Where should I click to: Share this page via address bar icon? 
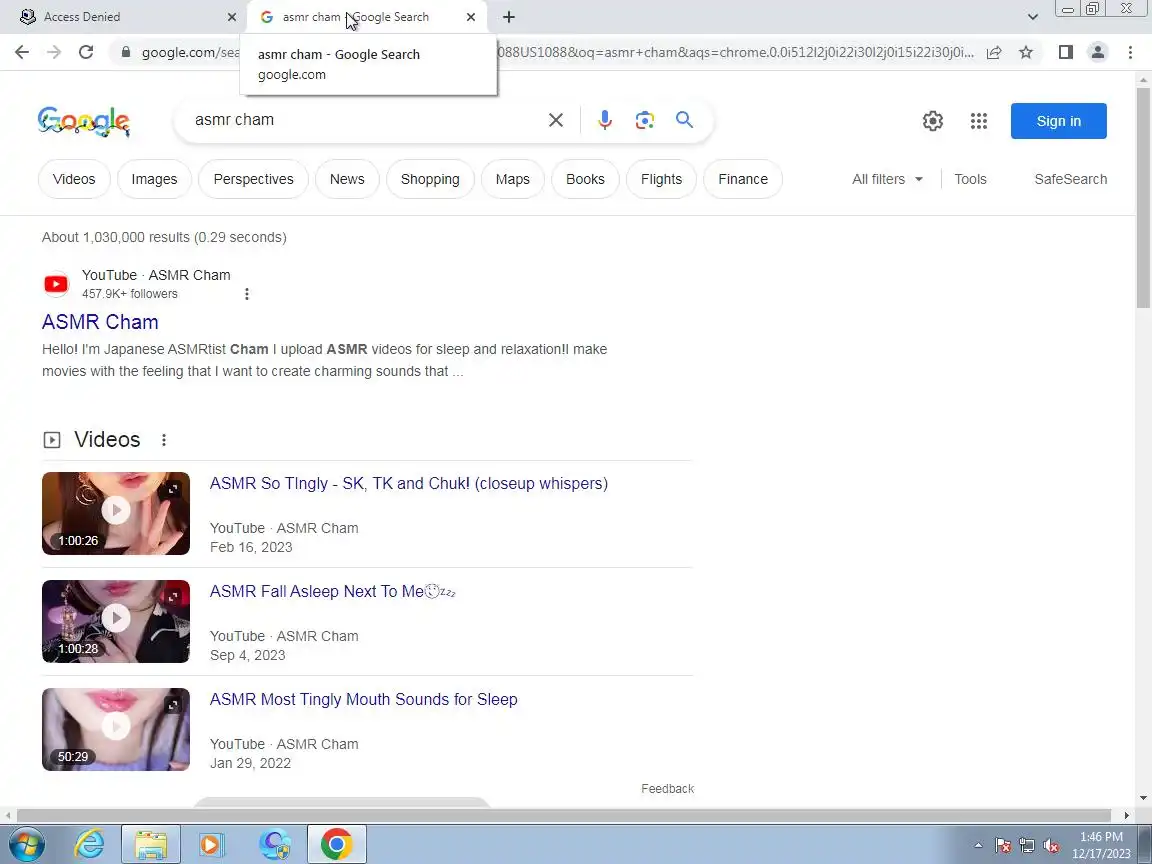pos(994,52)
